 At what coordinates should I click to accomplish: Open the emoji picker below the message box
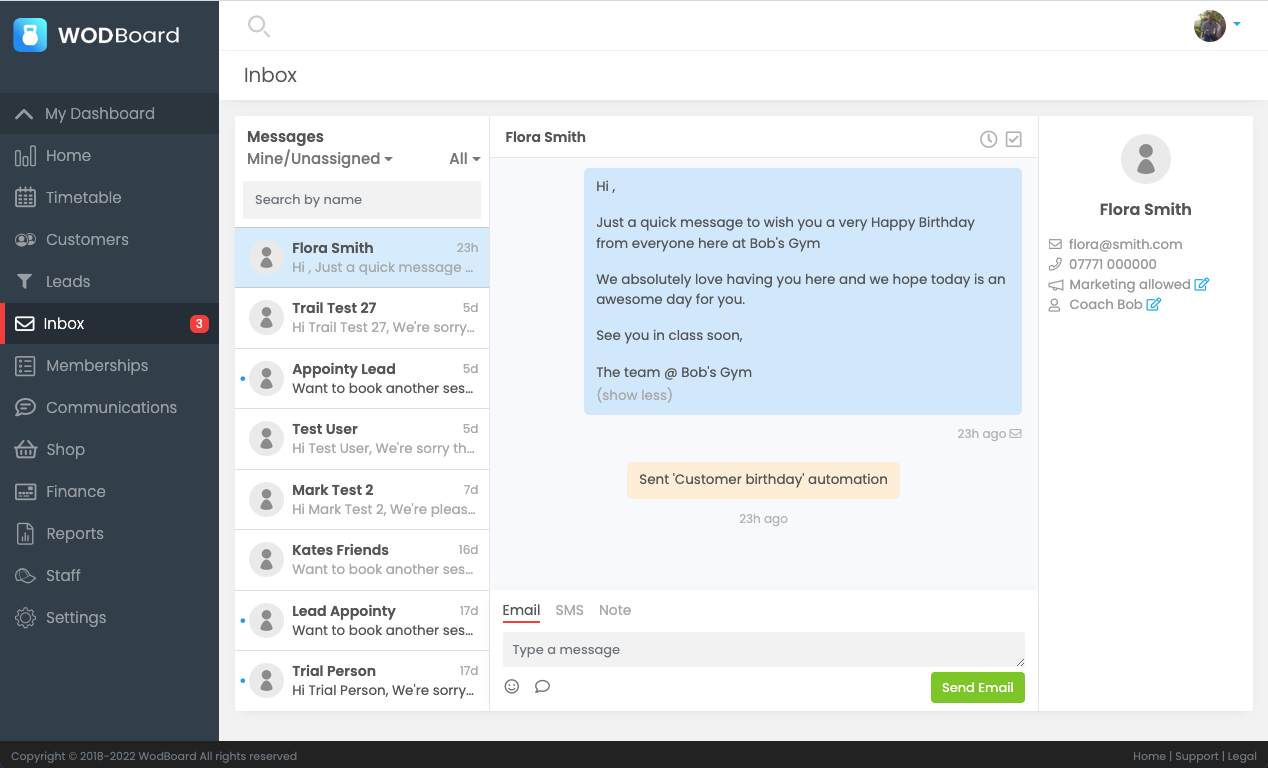click(512, 686)
